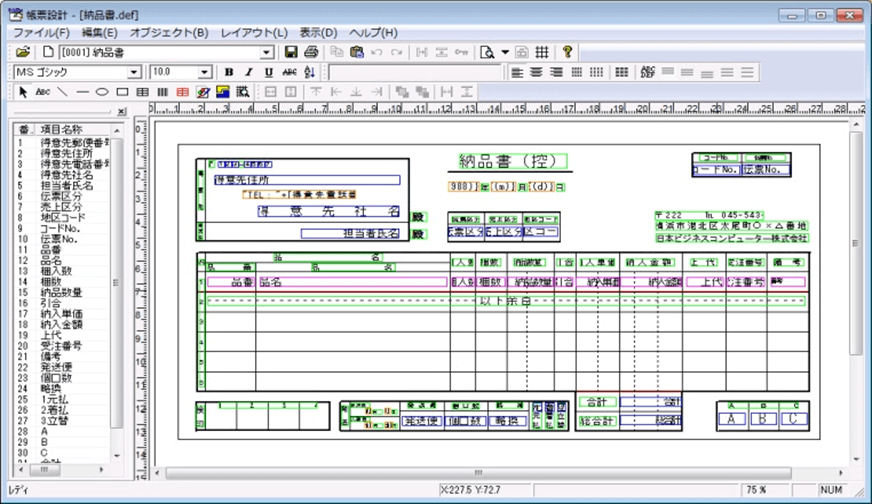The width and height of the screenshot is (872, 504).
Task: Open the レイアウト(L) menu
Action: [x=254, y=32]
